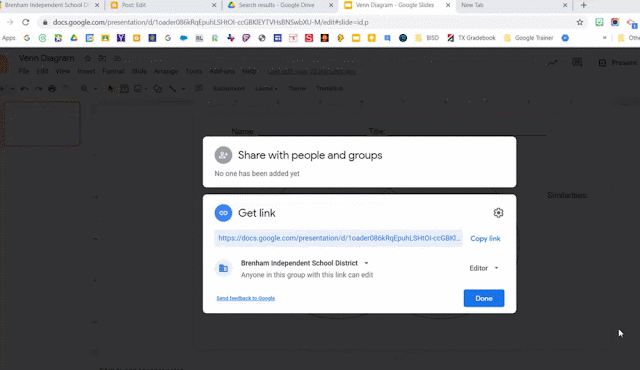Open the Add-ons menu in Slides
Viewport: 640px width, 370px height.
(x=222, y=71)
